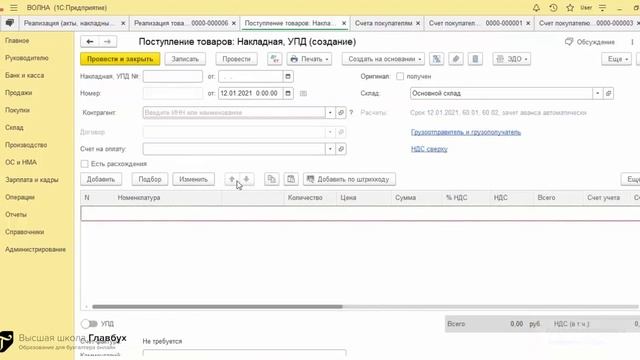Click the Счет на оплату field
This screenshot has width=640, height=360.
pos(234,149)
